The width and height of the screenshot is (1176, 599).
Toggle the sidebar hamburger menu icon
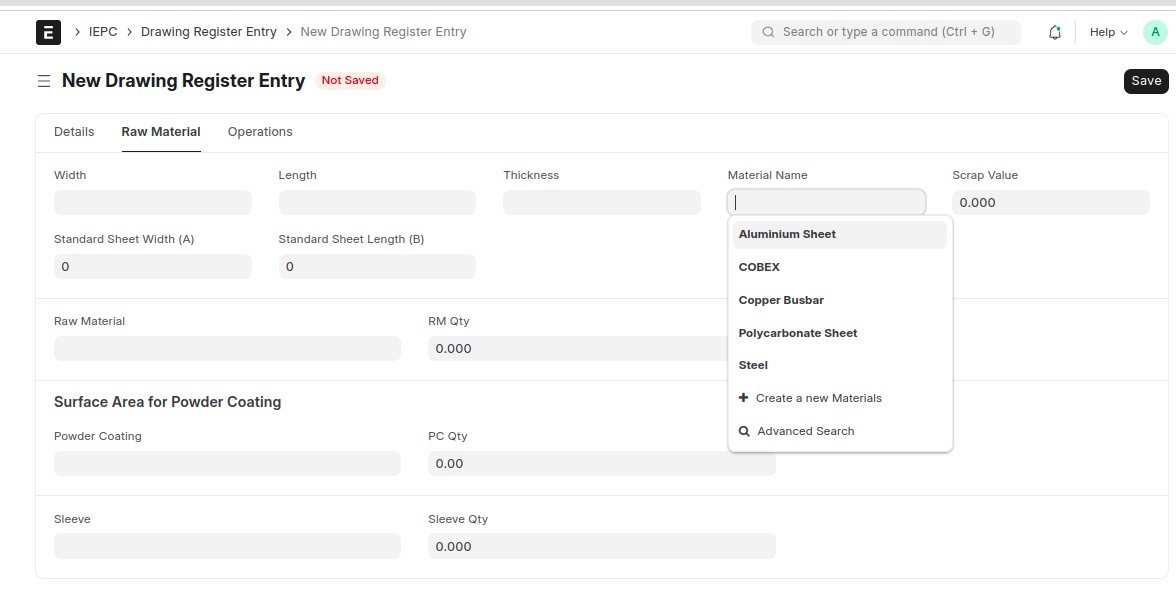click(44, 81)
